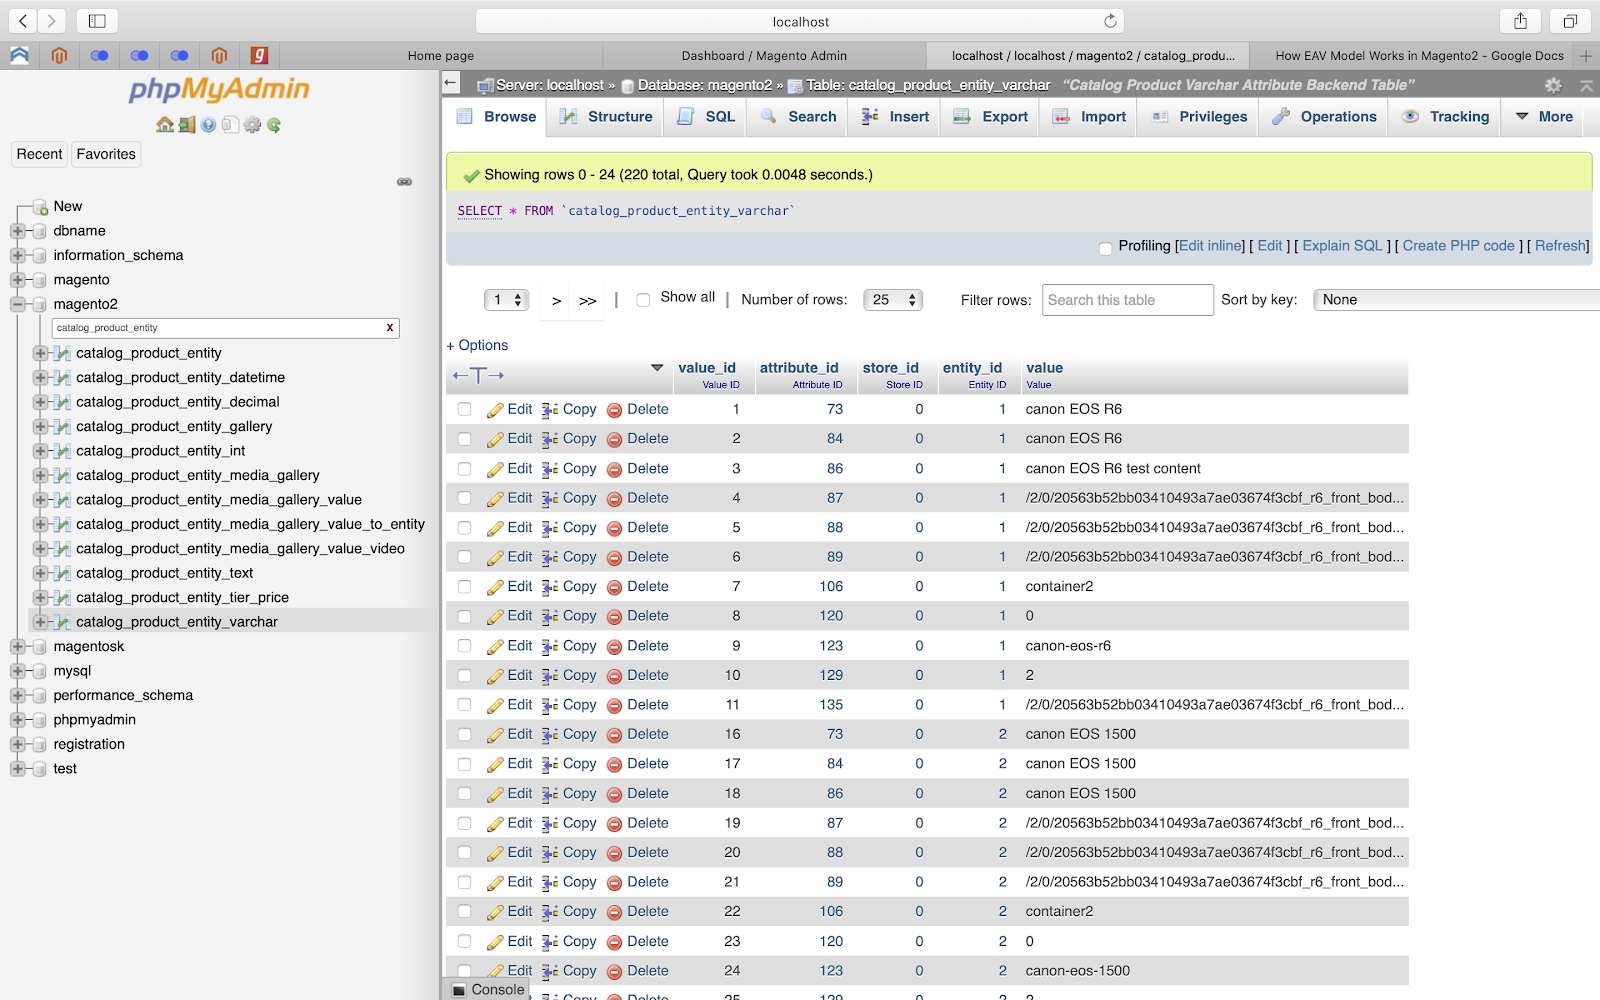The height and width of the screenshot is (1000, 1600).
Task: Open navigation panel settings gear icon
Action: pyautogui.click(x=252, y=125)
